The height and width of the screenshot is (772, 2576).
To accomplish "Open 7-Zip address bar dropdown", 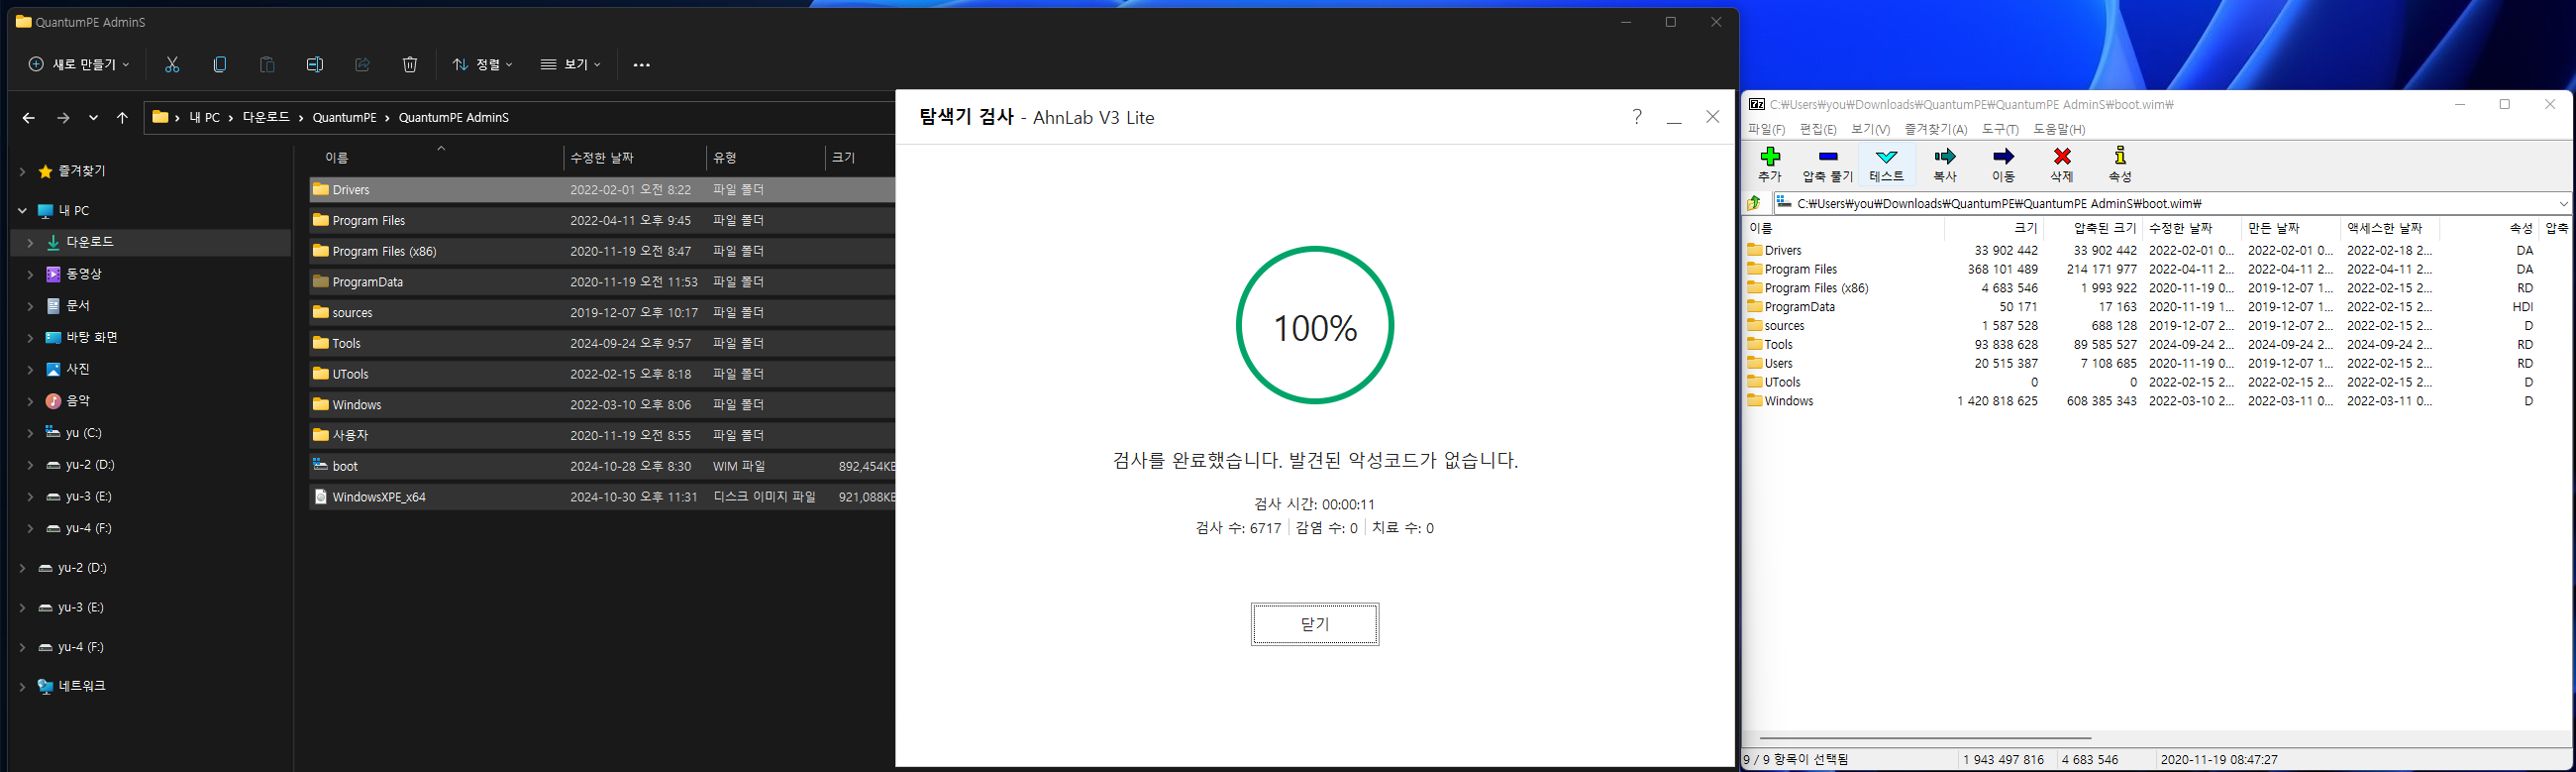I will (x=2563, y=204).
